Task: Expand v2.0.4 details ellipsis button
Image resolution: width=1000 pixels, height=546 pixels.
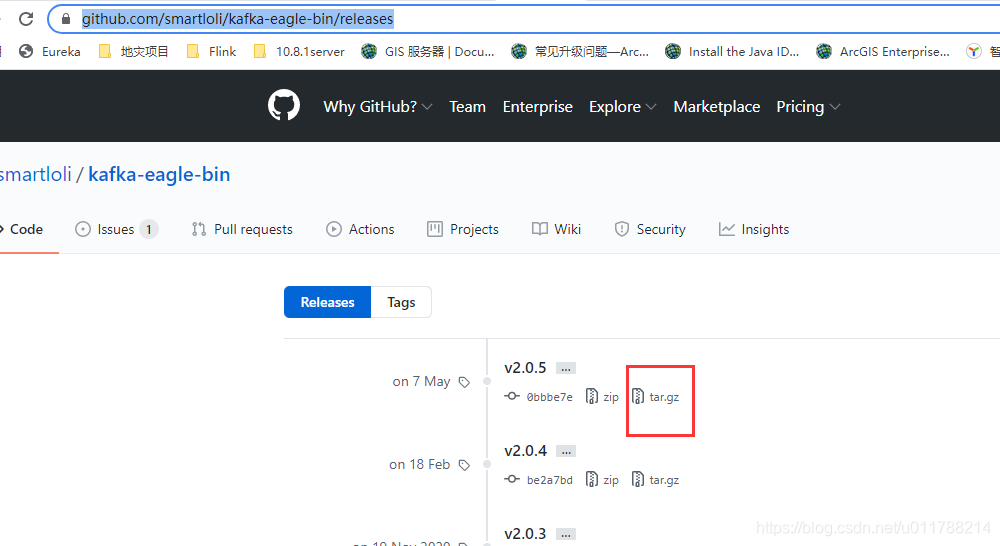Action: 566,452
